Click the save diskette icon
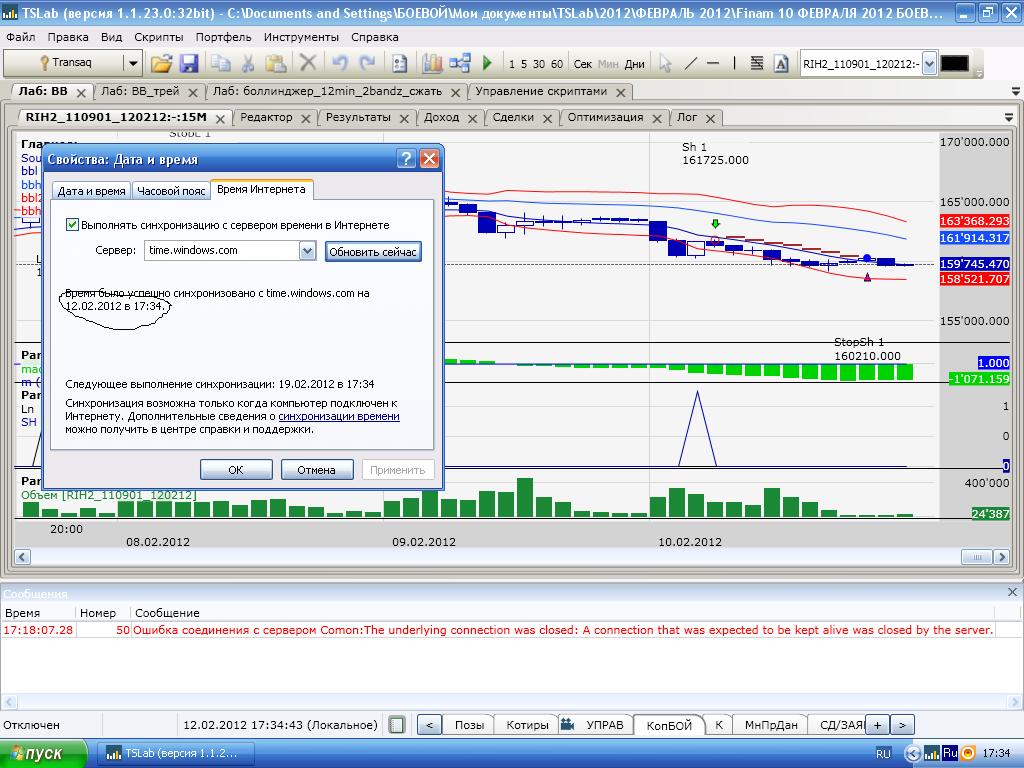1024x768 pixels. (188, 63)
